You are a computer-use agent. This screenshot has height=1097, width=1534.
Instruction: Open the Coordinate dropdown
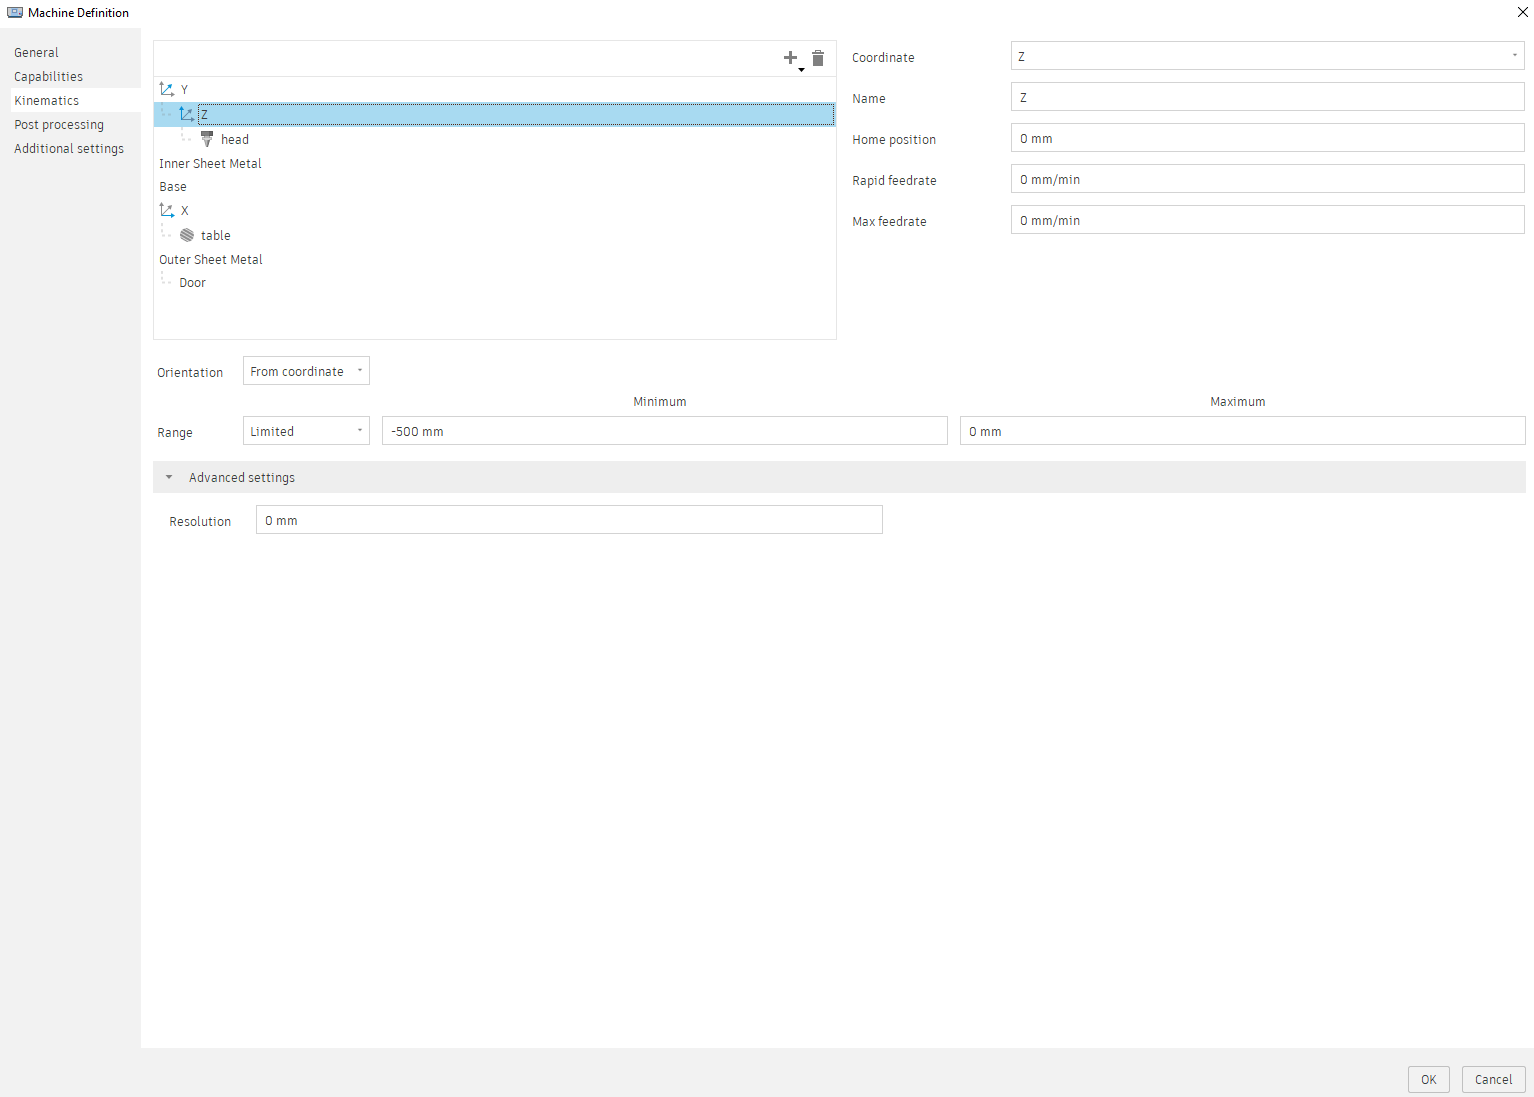(1267, 56)
